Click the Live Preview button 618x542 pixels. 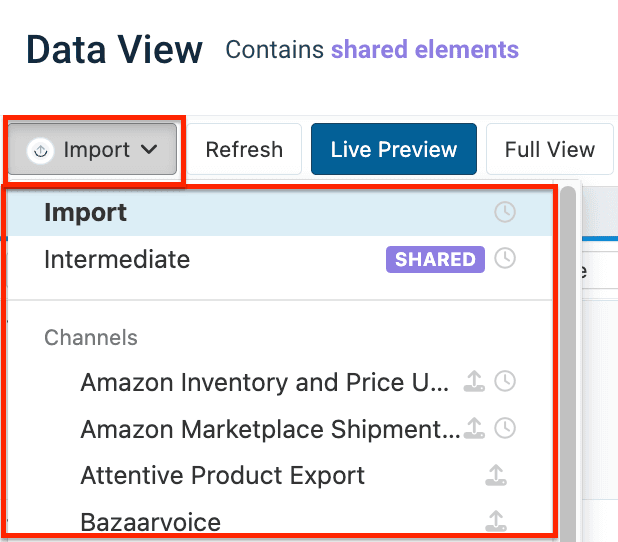pos(393,150)
